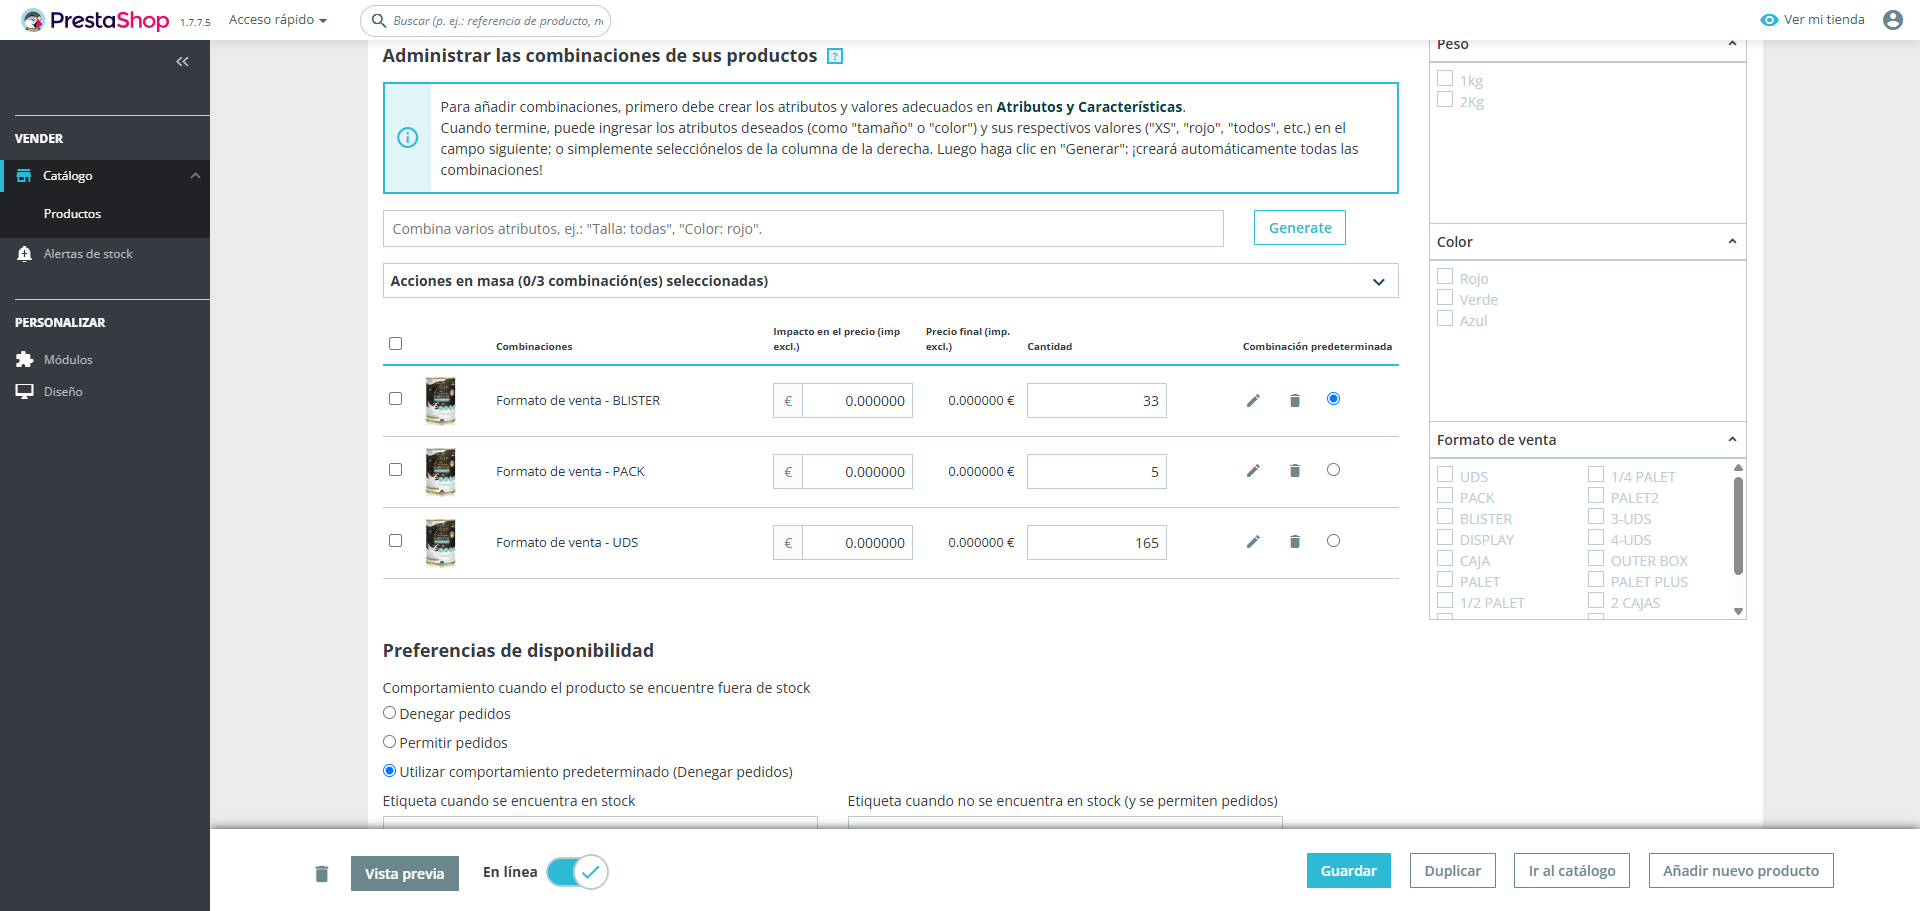Check the BLISTER combination row checkbox
This screenshot has width=1920, height=911.
coord(396,399)
